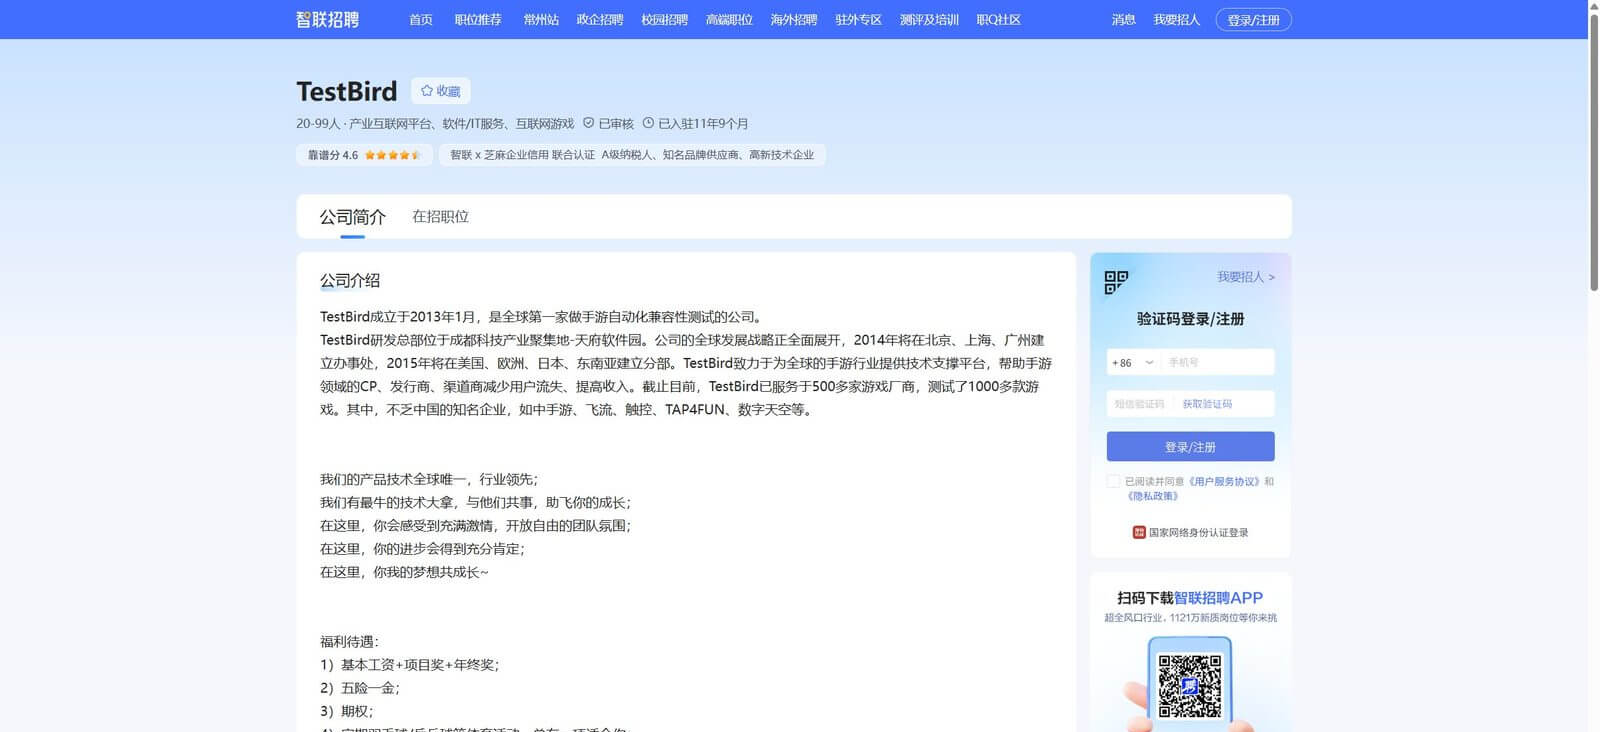1600x732 pixels.
Task: Select the 公司简介 tab
Action: point(352,217)
